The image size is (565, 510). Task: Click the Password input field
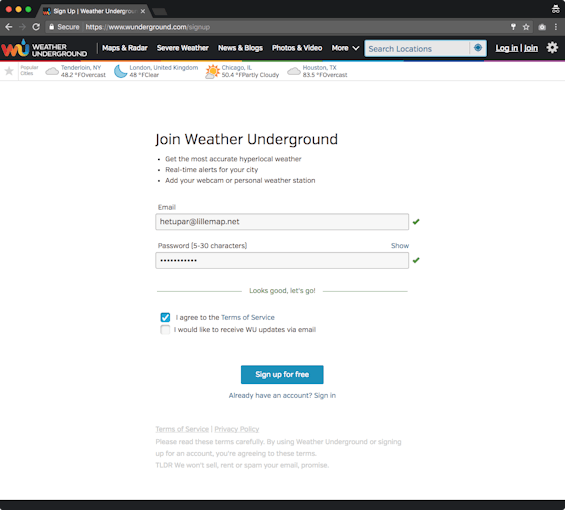(x=282, y=260)
